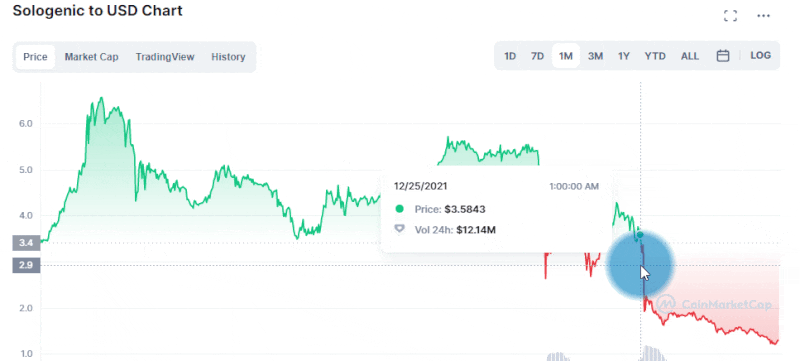This screenshot has height=361, width=800.
Task: Click the 3.4 price axis marker
Action: 26,243
